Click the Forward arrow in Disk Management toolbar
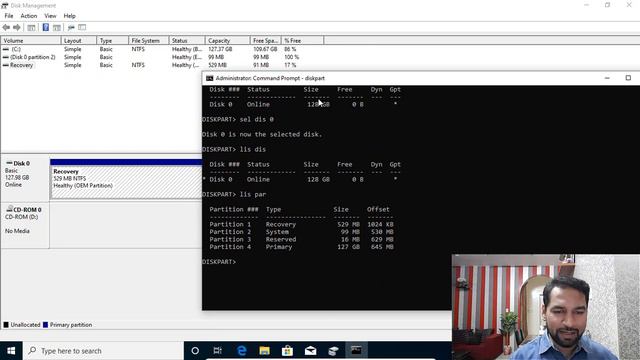The width and height of the screenshot is (640, 360). point(17,27)
